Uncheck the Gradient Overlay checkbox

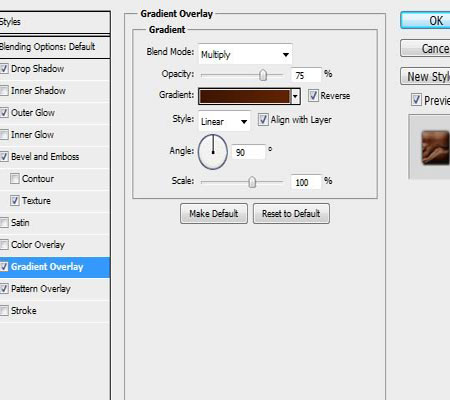(x=4, y=267)
